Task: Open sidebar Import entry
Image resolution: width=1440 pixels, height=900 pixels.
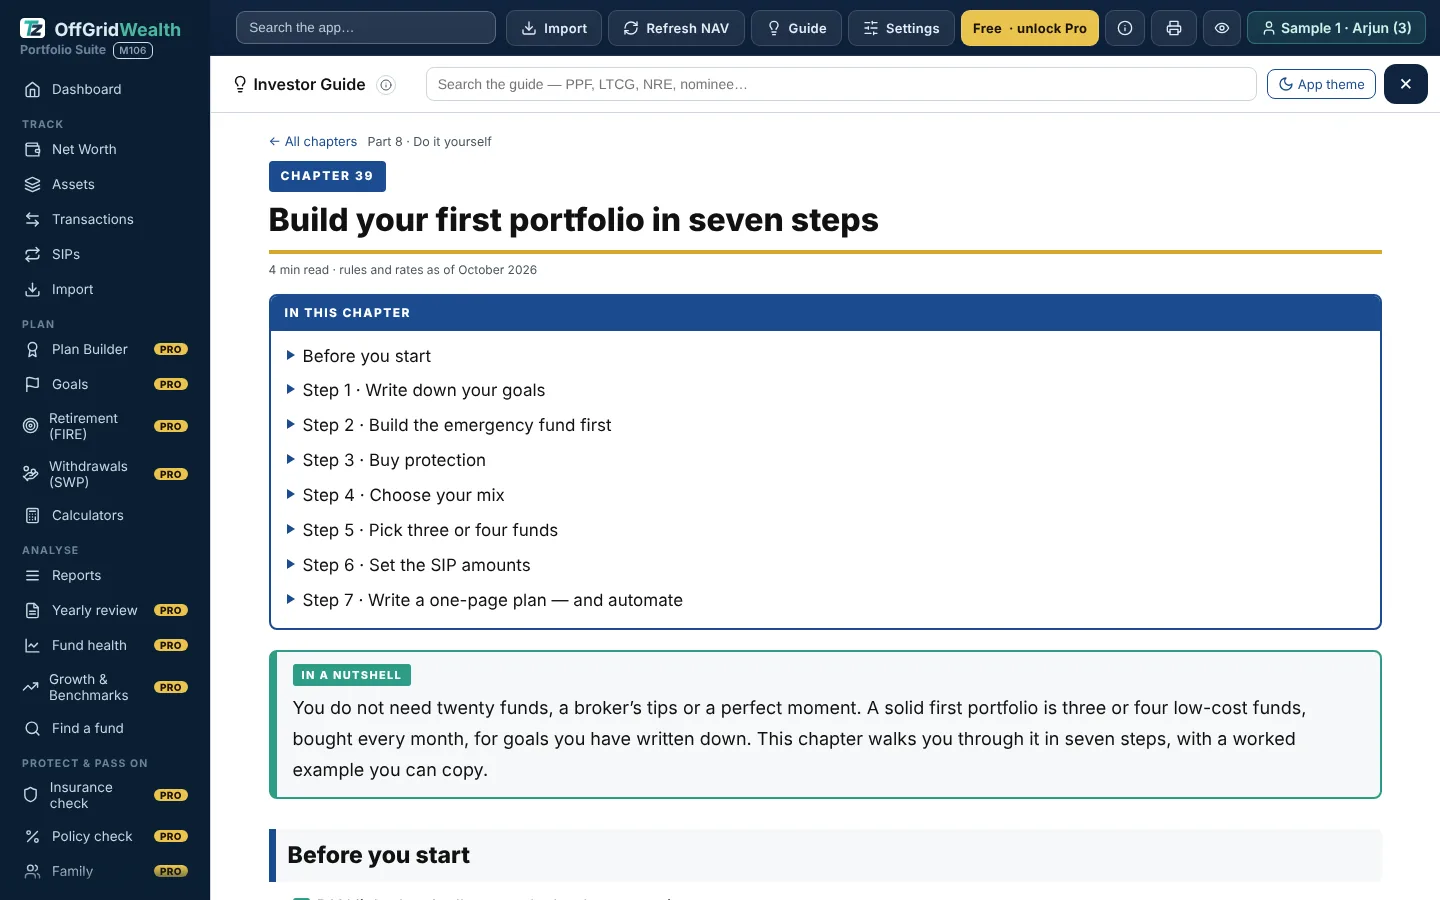Action: [x=105, y=289]
